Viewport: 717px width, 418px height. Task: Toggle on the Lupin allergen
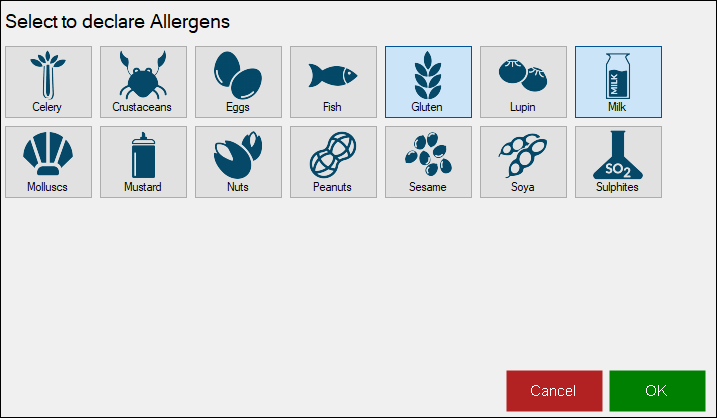(x=523, y=82)
